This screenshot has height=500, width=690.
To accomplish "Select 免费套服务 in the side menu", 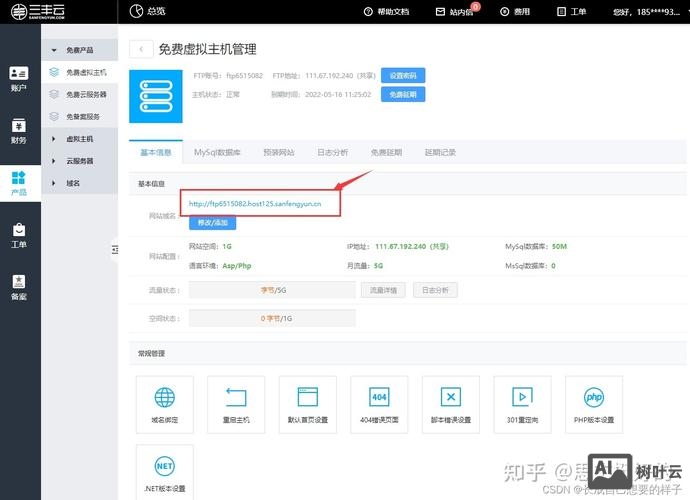I will coord(80,116).
